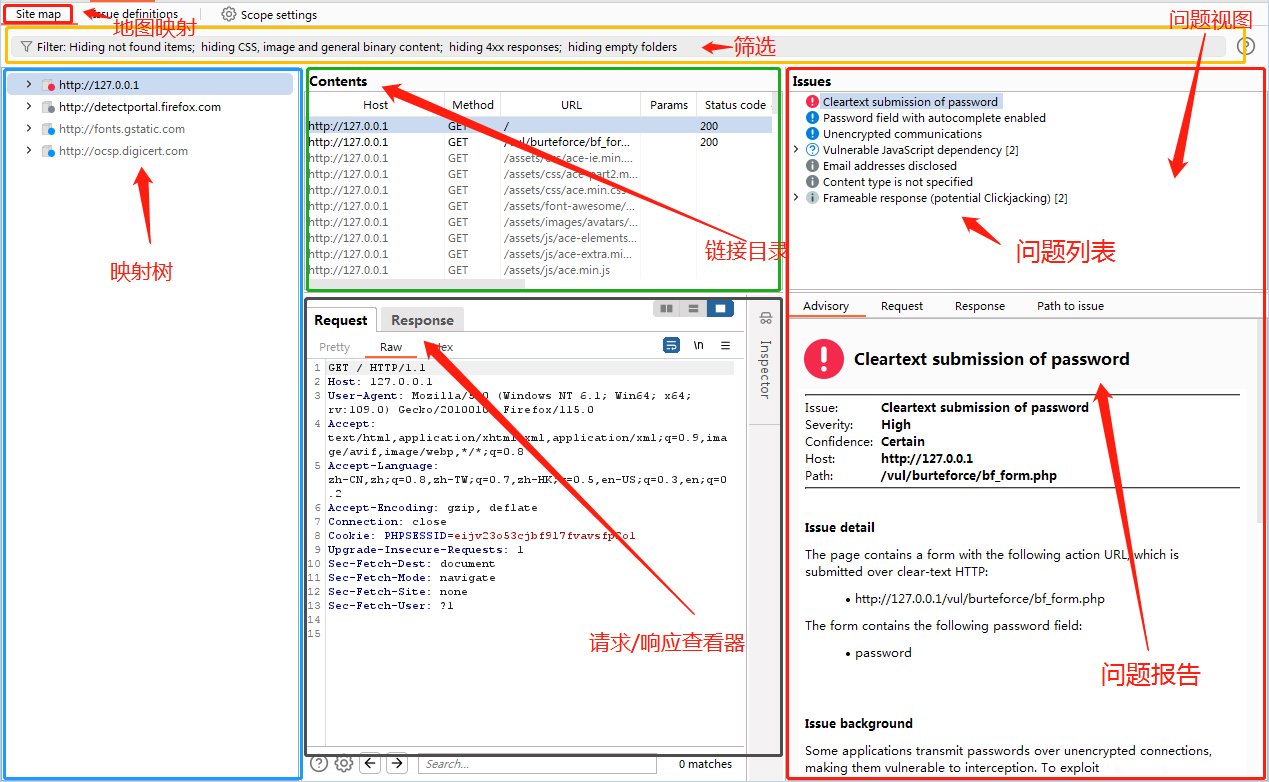Click the info icon of Content type is not specified
This screenshot has height=782, width=1269.
tap(814, 182)
